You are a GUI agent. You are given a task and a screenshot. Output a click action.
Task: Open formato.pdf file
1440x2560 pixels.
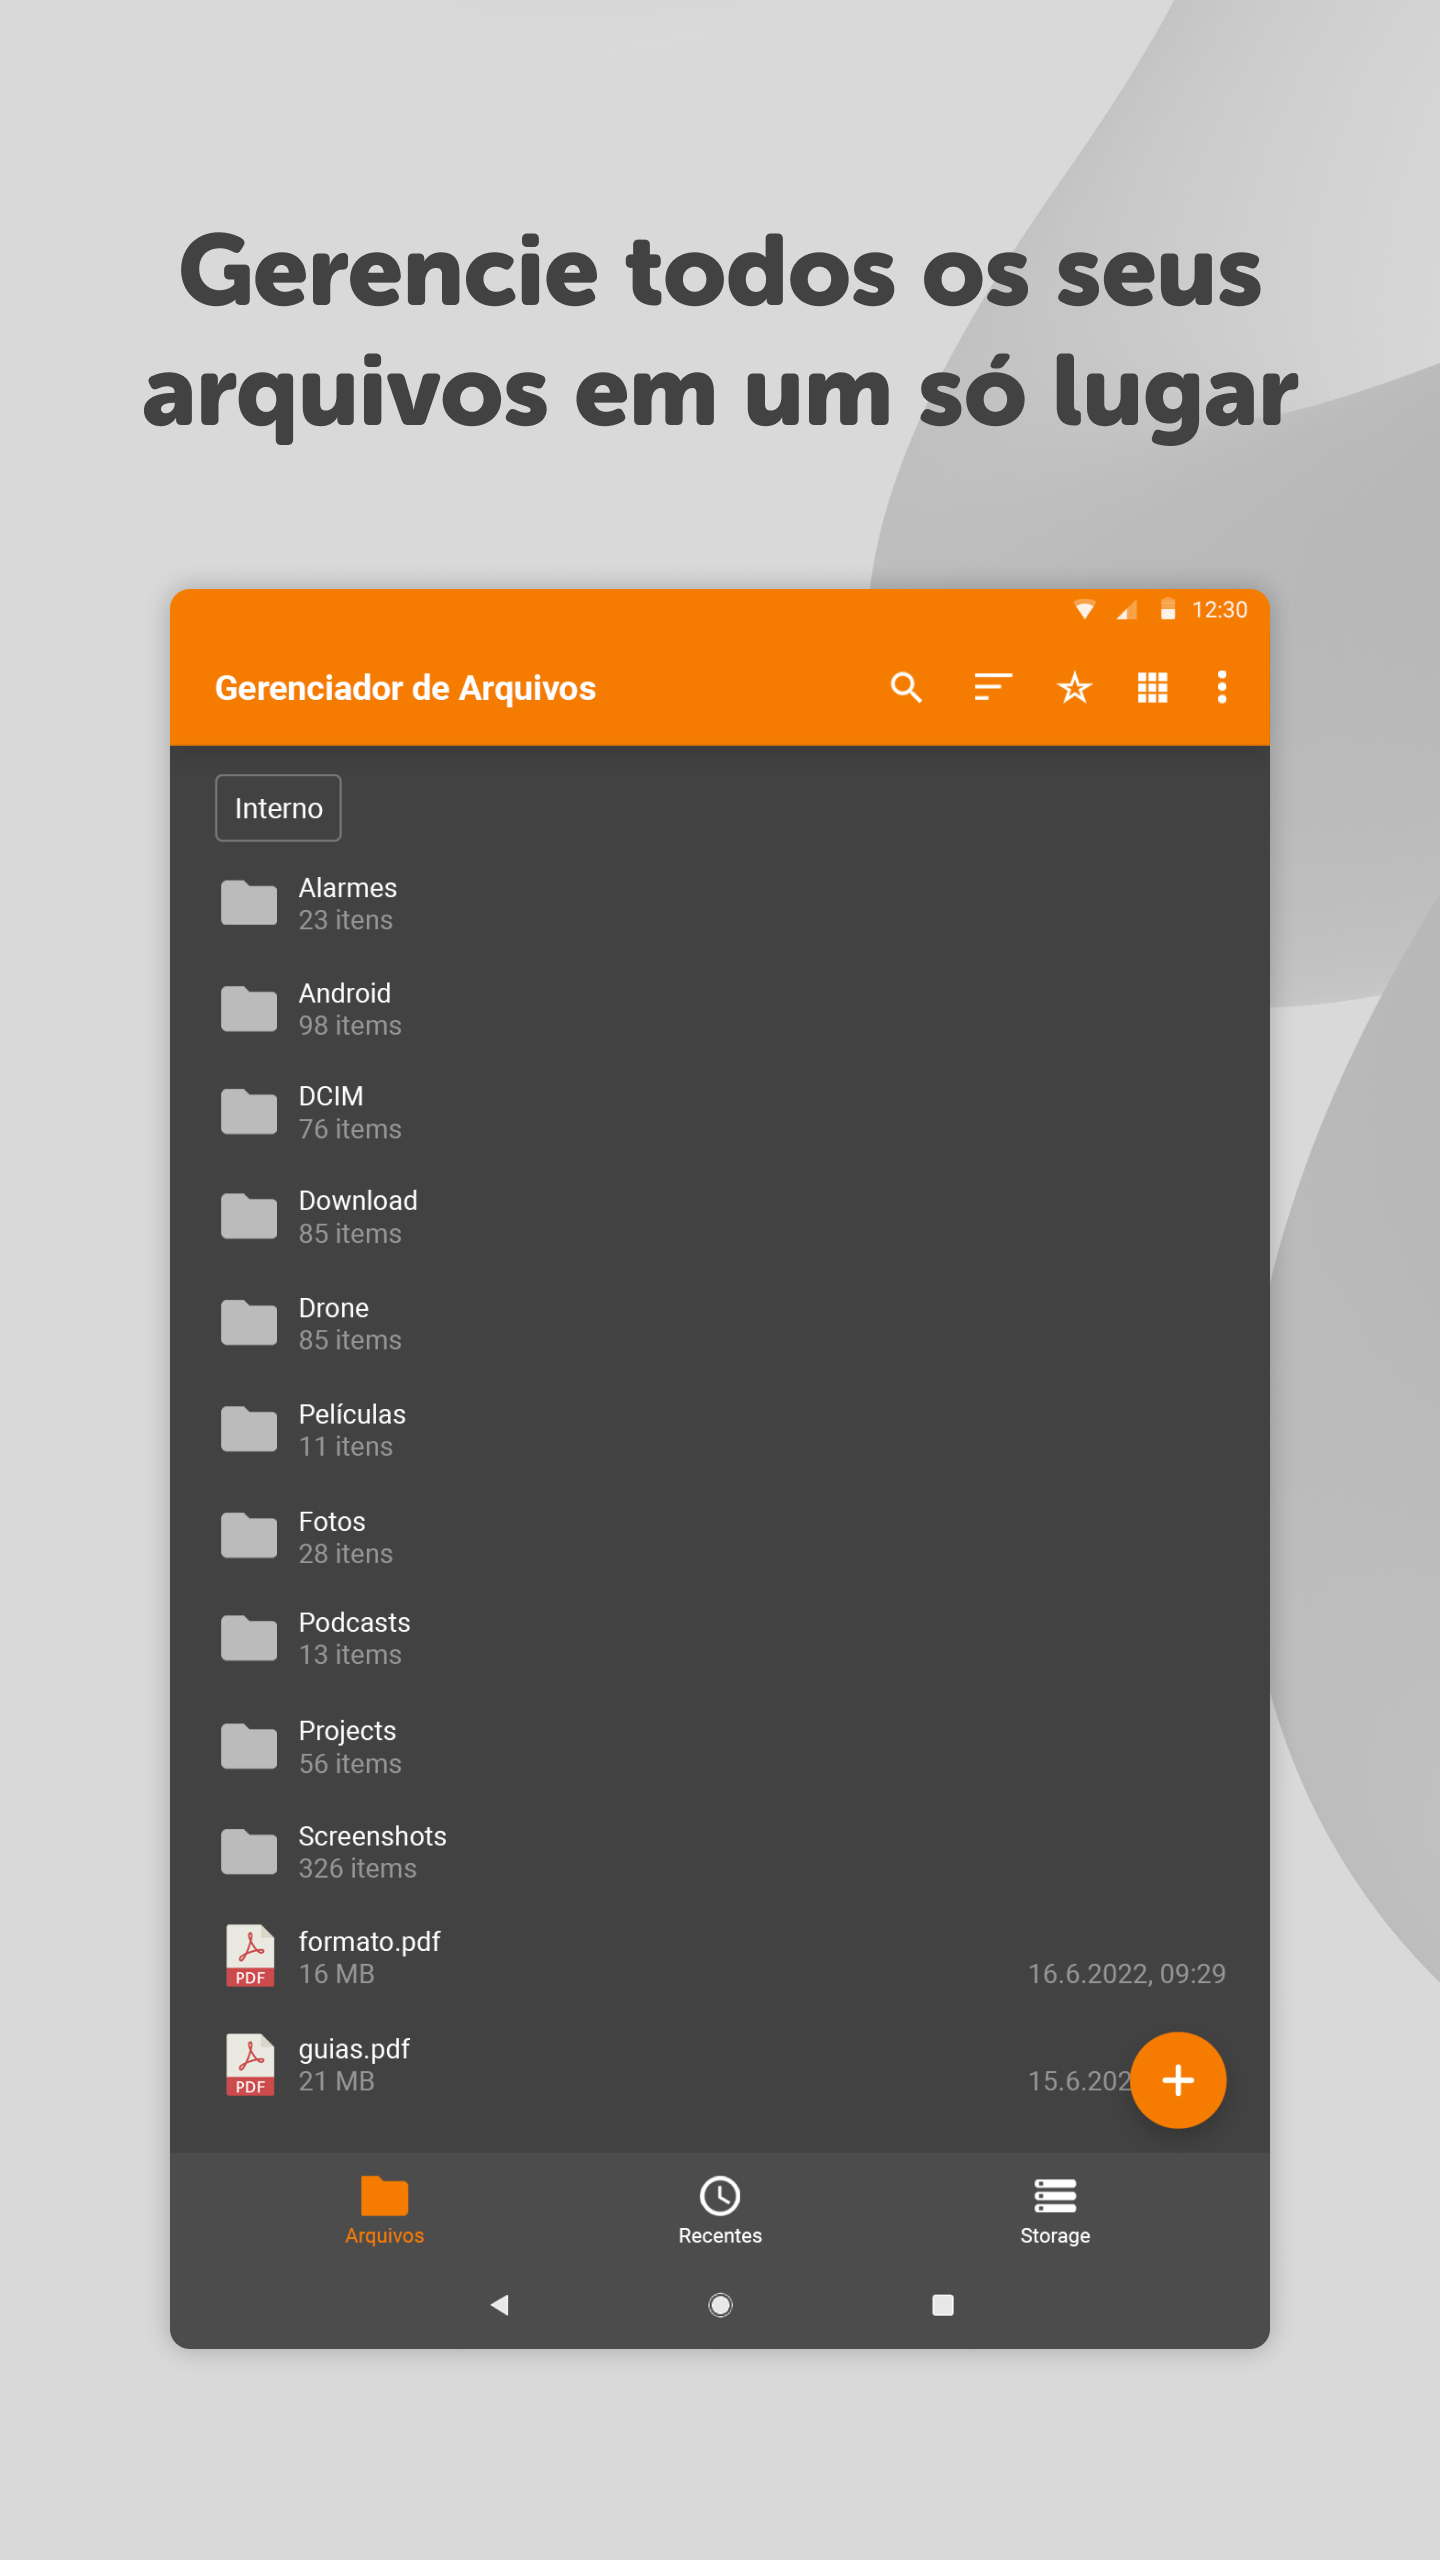720,1957
